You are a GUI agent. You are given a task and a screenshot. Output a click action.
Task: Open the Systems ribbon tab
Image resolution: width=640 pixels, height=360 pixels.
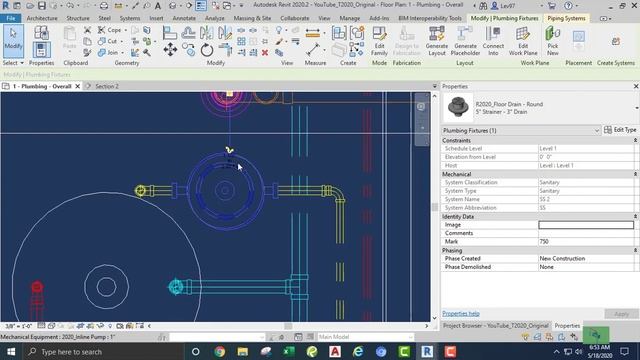(130, 18)
